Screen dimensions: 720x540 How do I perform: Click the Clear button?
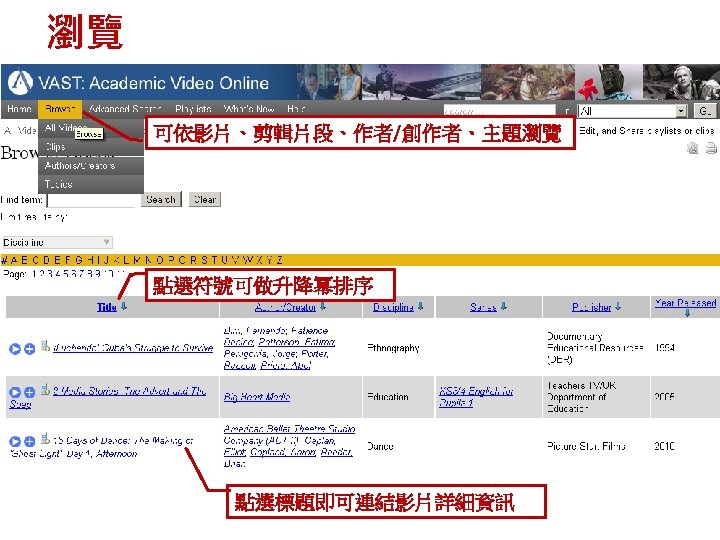click(205, 199)
